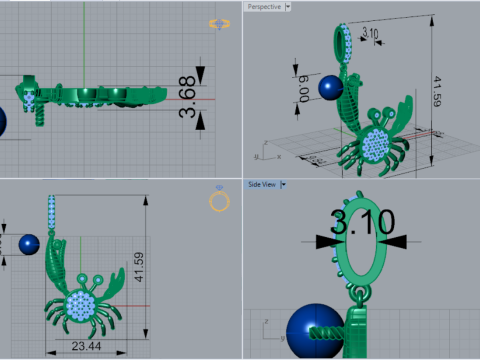Select the pavé bail in the Perspective viewport

343,44
